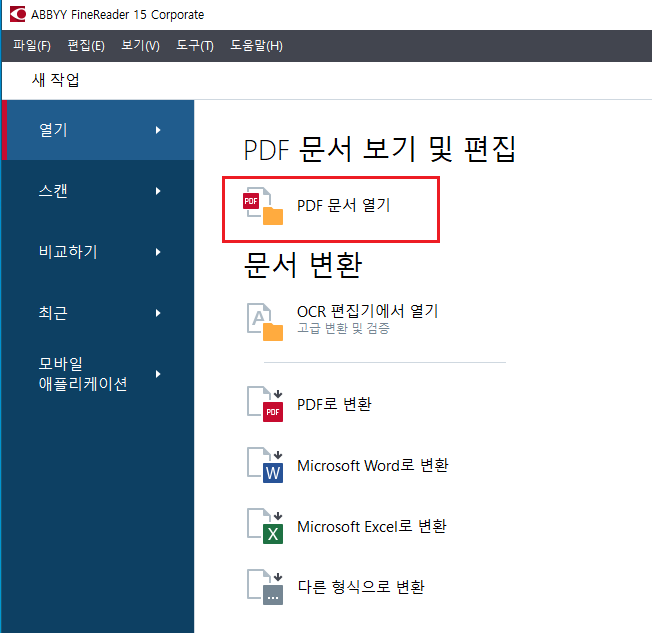Screen dimensions: 652x633
Task: Click Microsoft Word로 변환 text
Action: tap(373, 465)
